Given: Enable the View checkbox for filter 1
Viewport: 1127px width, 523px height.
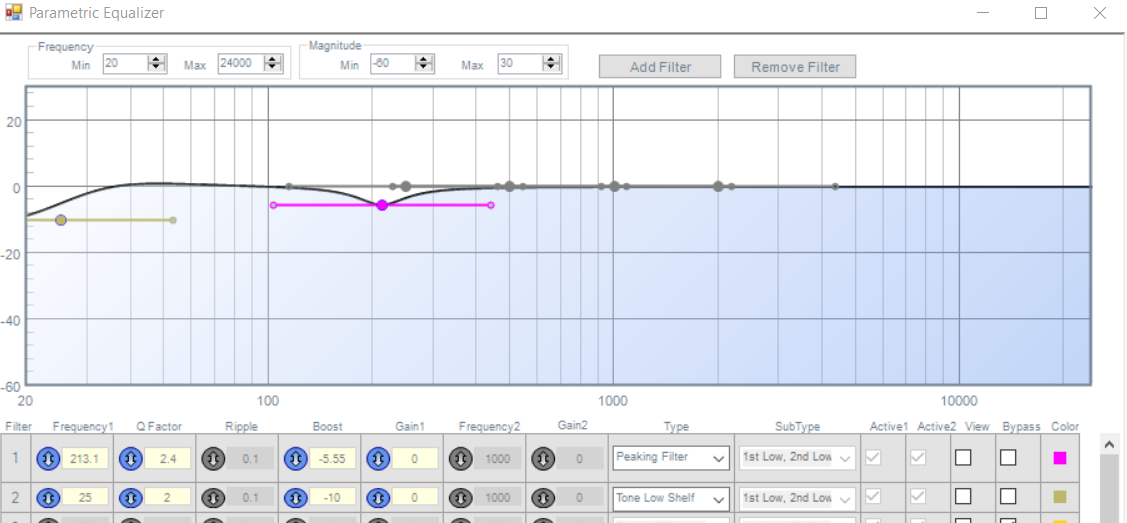Looking at the screenshot, I should tap(963, 458).
